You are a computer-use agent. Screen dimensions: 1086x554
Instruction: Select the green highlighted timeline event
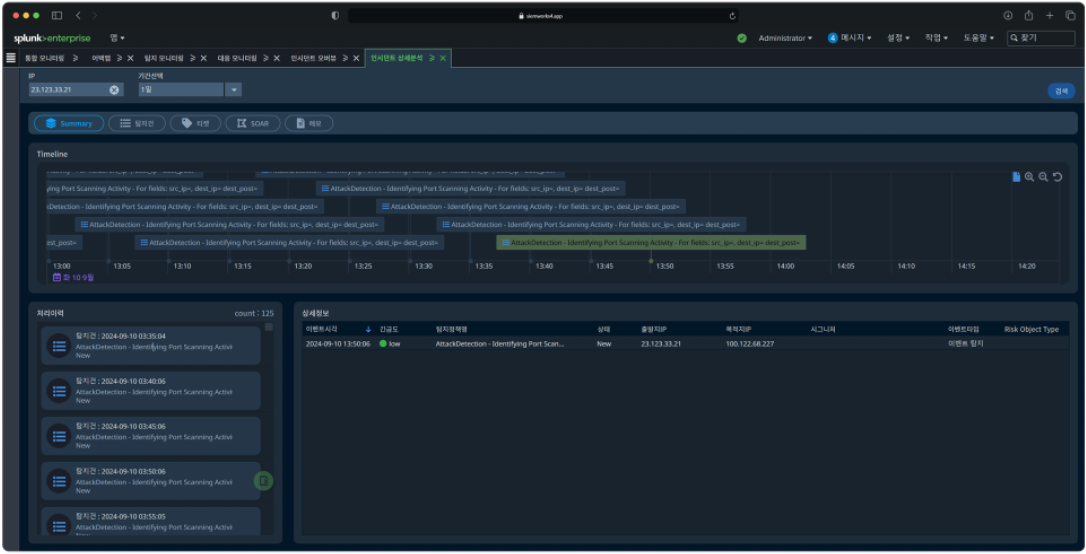click(651, 242)
